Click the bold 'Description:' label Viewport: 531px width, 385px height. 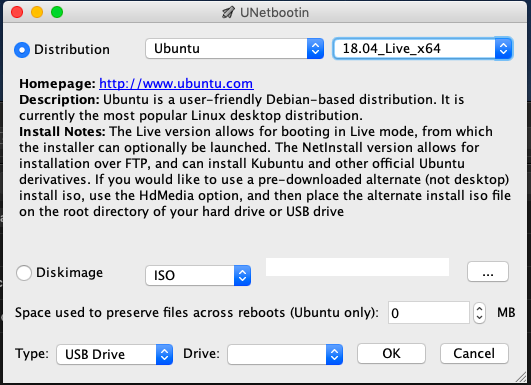[59, 100]
